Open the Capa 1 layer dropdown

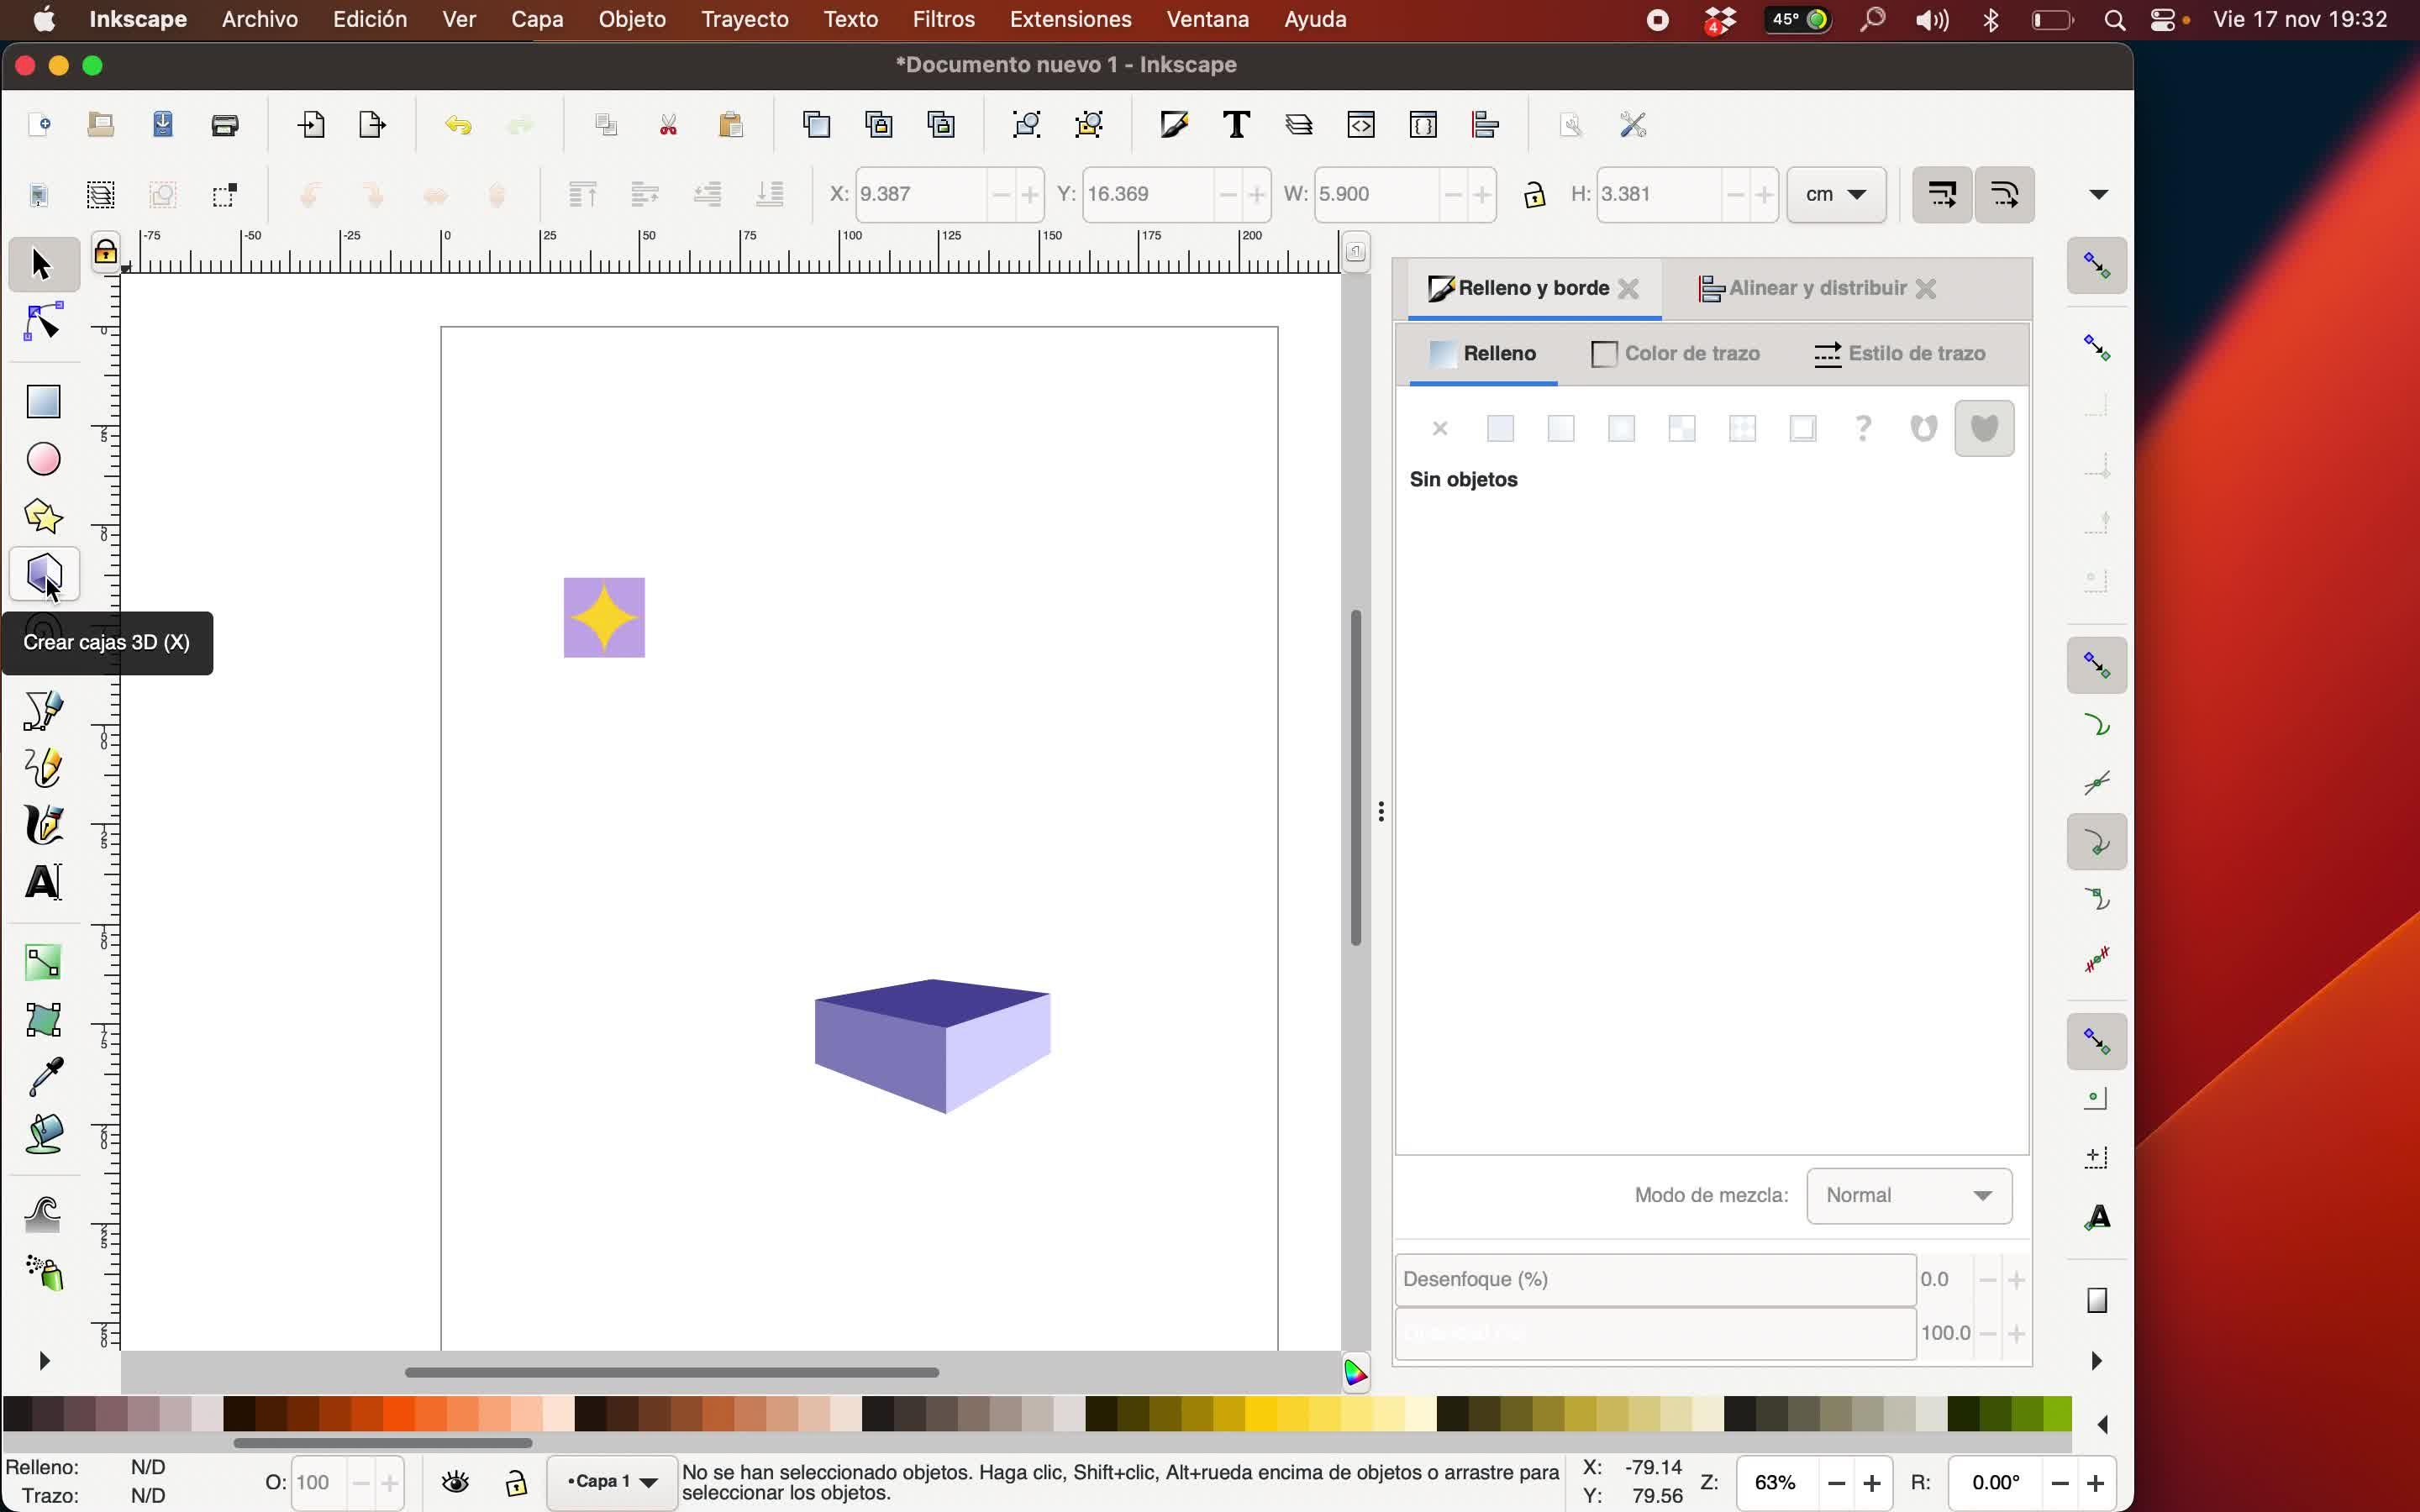pyautogui.click(x=612, y=1482)
